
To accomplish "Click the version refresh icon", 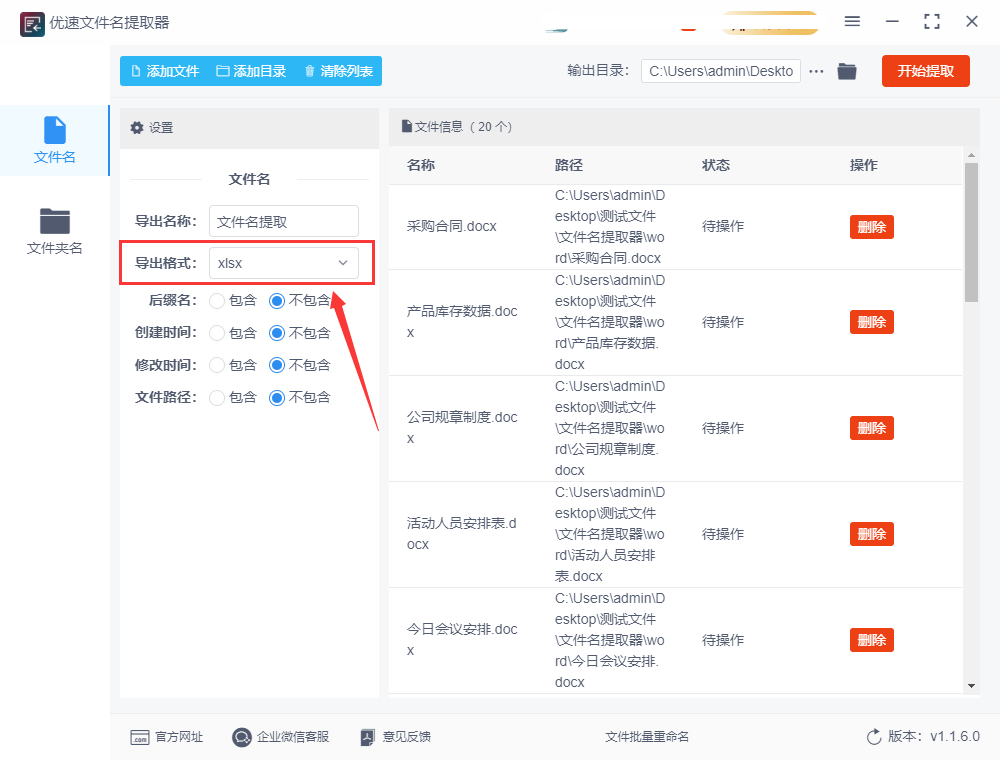I will click(x=874, y=737).
